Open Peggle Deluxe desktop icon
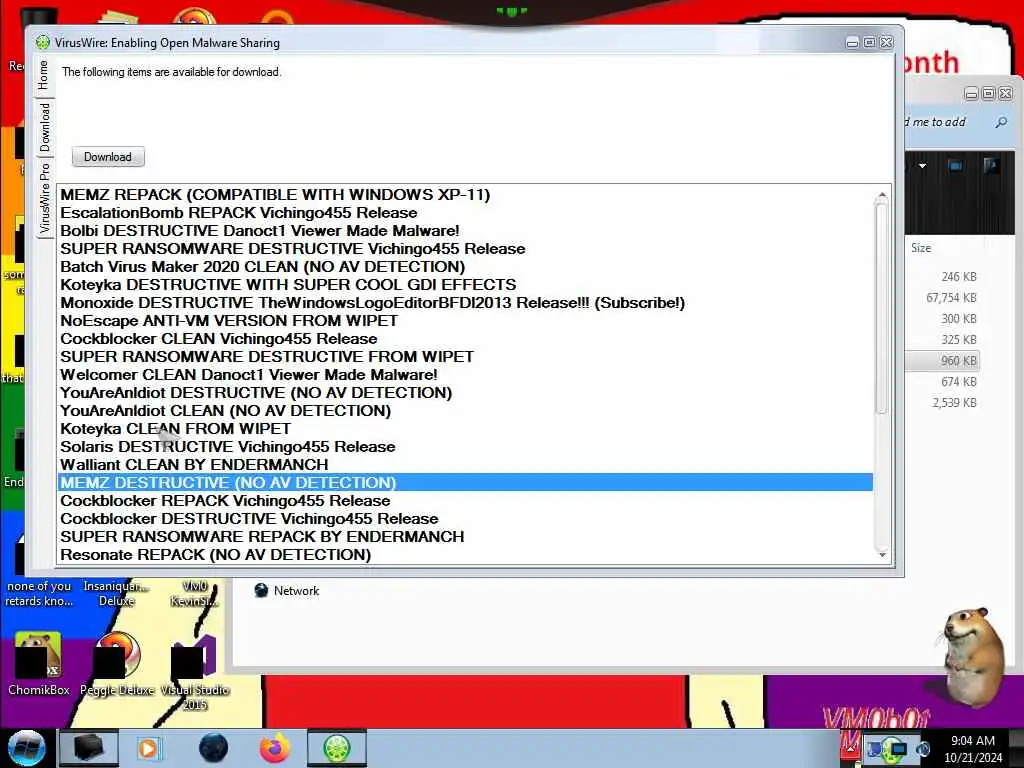 [117, 664]
